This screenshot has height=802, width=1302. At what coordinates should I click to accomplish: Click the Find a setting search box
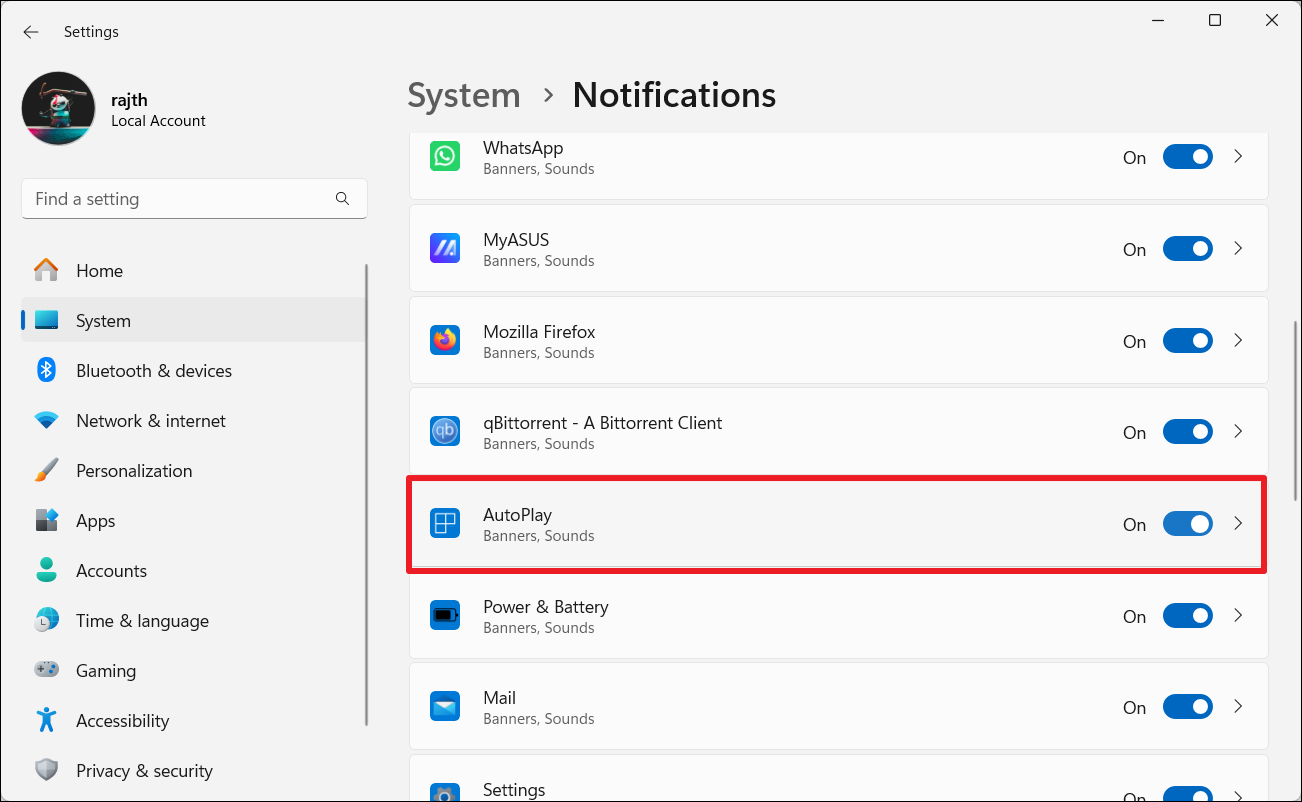click(180, 199)
